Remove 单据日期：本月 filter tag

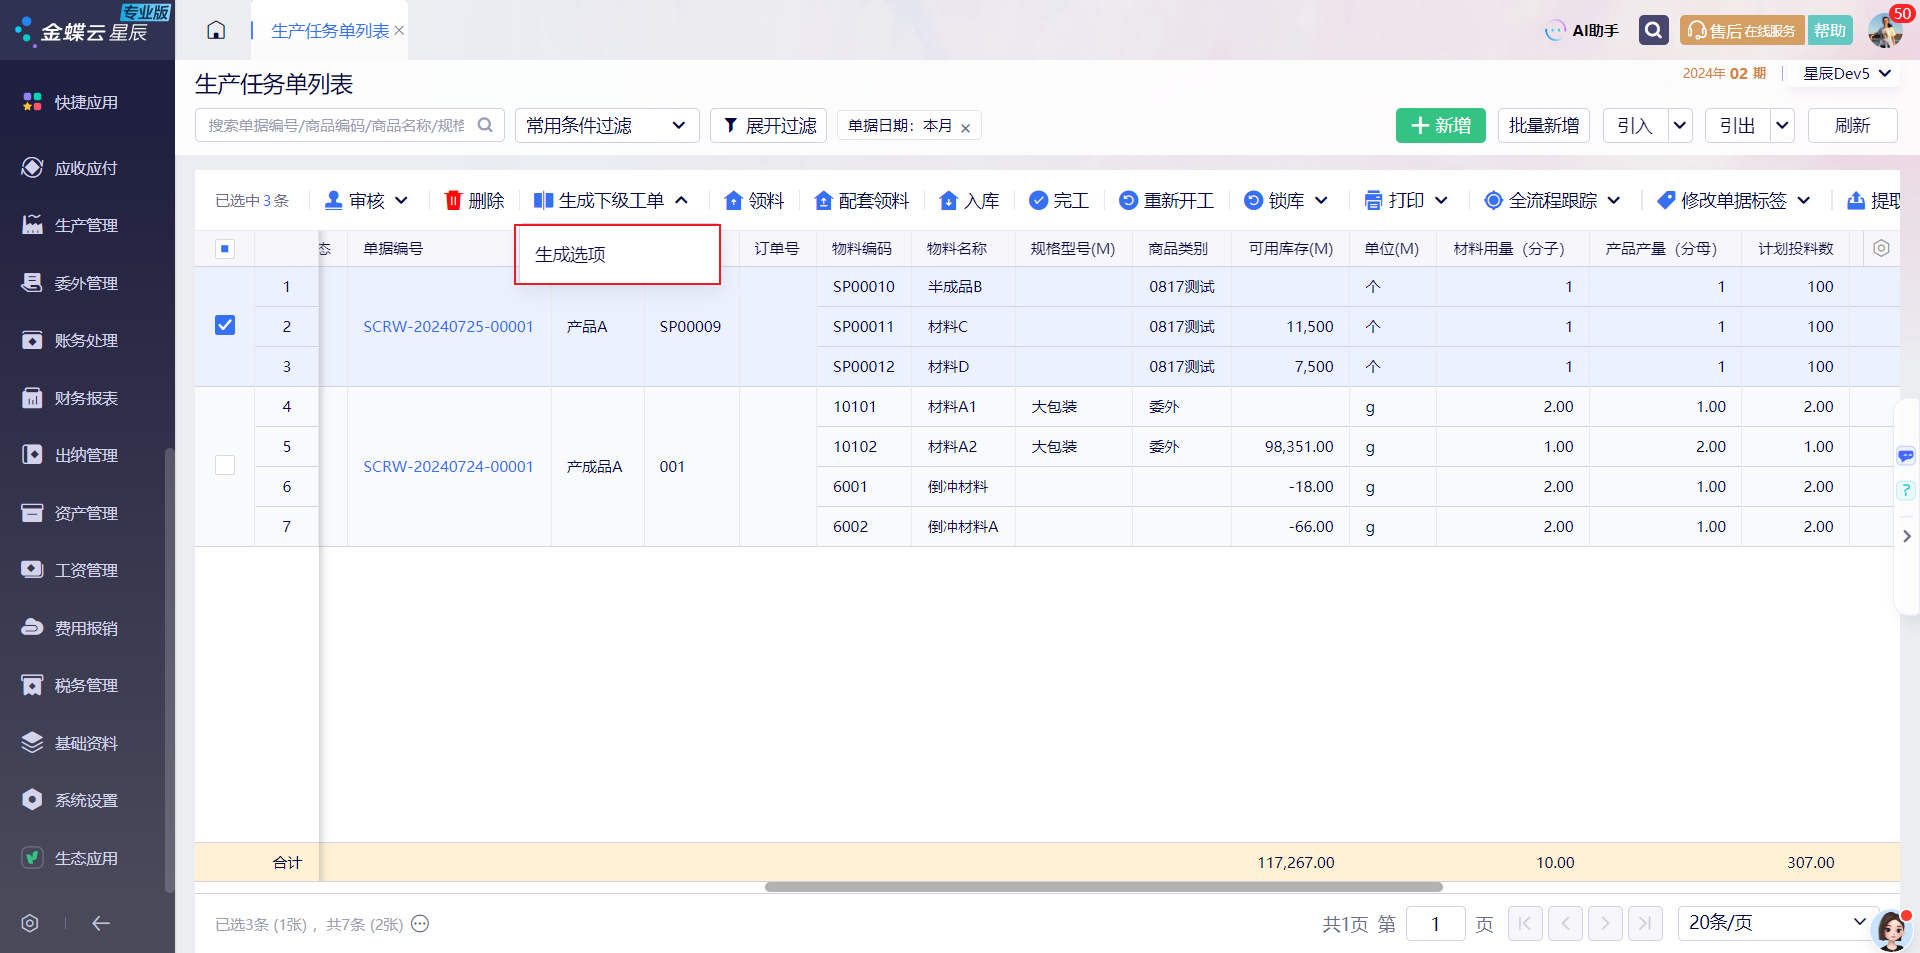pos(965,127)
